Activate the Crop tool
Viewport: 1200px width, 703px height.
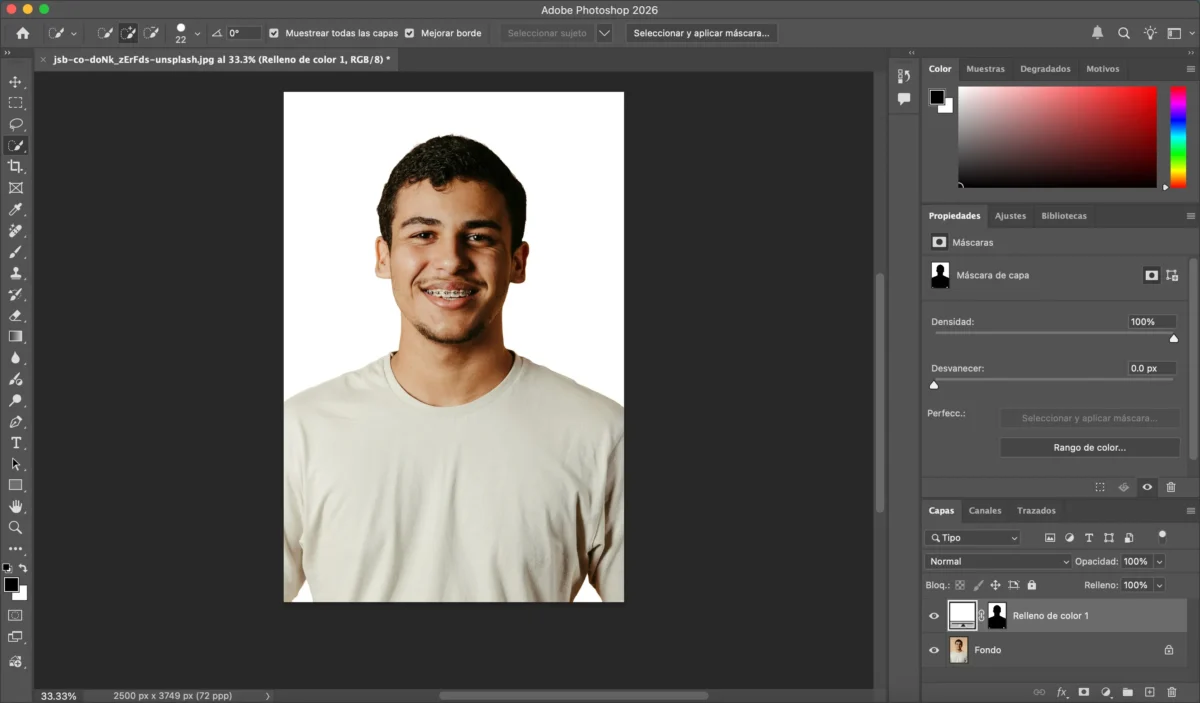tap(16, 166)
